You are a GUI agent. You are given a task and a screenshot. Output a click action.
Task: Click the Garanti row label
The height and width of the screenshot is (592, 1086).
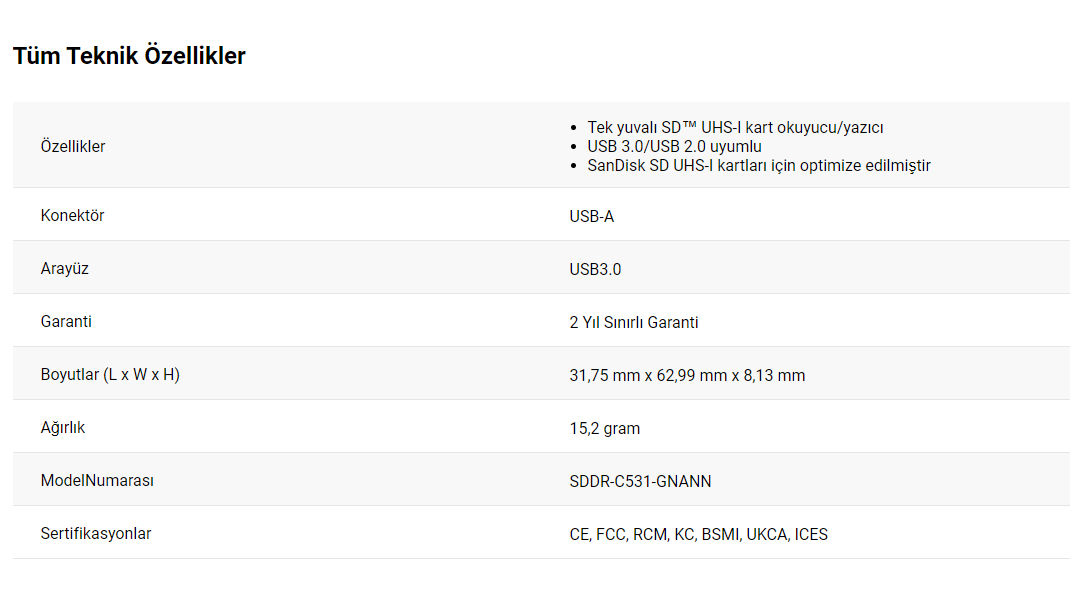(x=66, y=321)
